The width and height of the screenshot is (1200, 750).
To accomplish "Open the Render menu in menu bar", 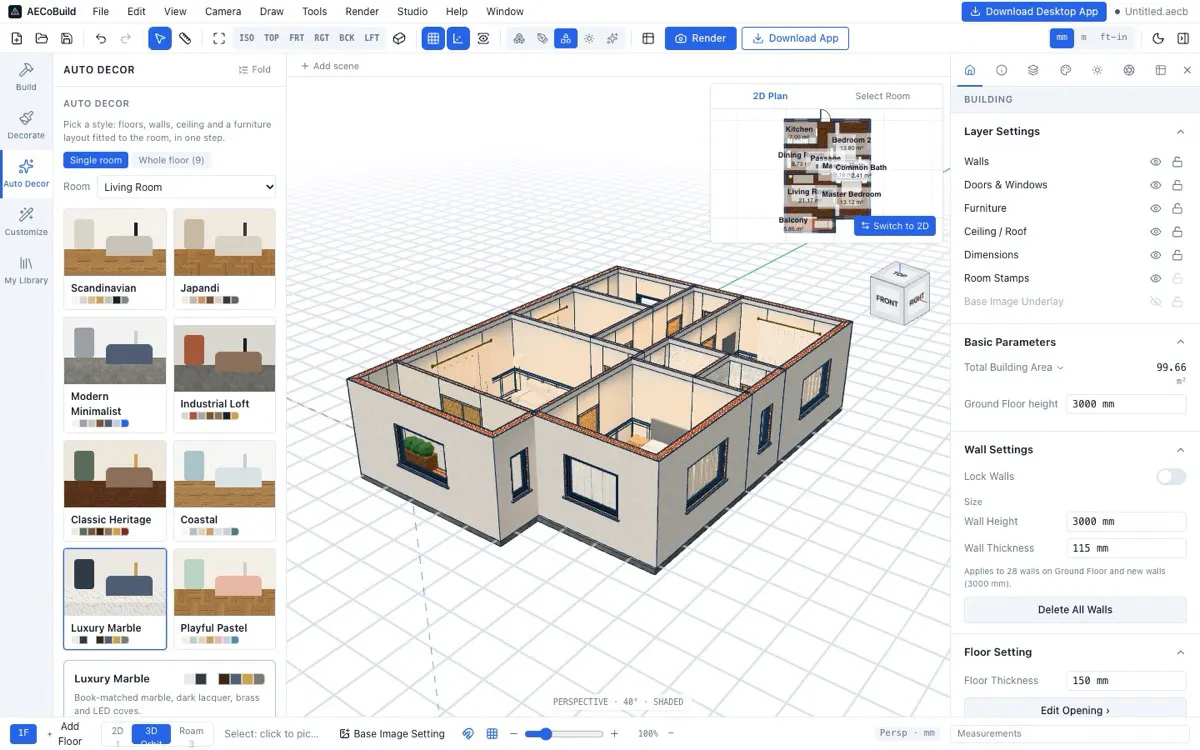I will (362, 11).
